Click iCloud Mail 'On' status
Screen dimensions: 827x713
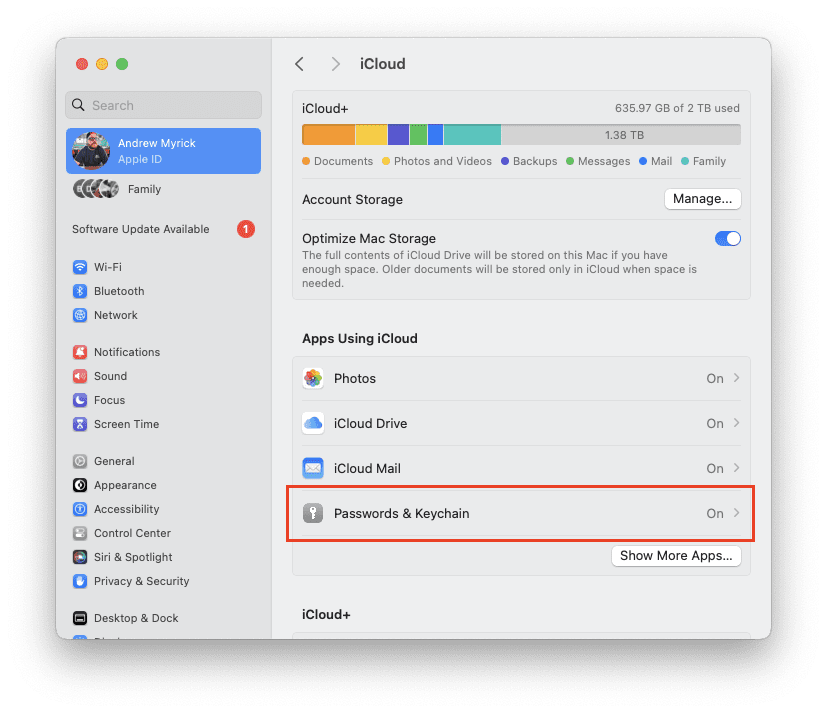point(715,468)
